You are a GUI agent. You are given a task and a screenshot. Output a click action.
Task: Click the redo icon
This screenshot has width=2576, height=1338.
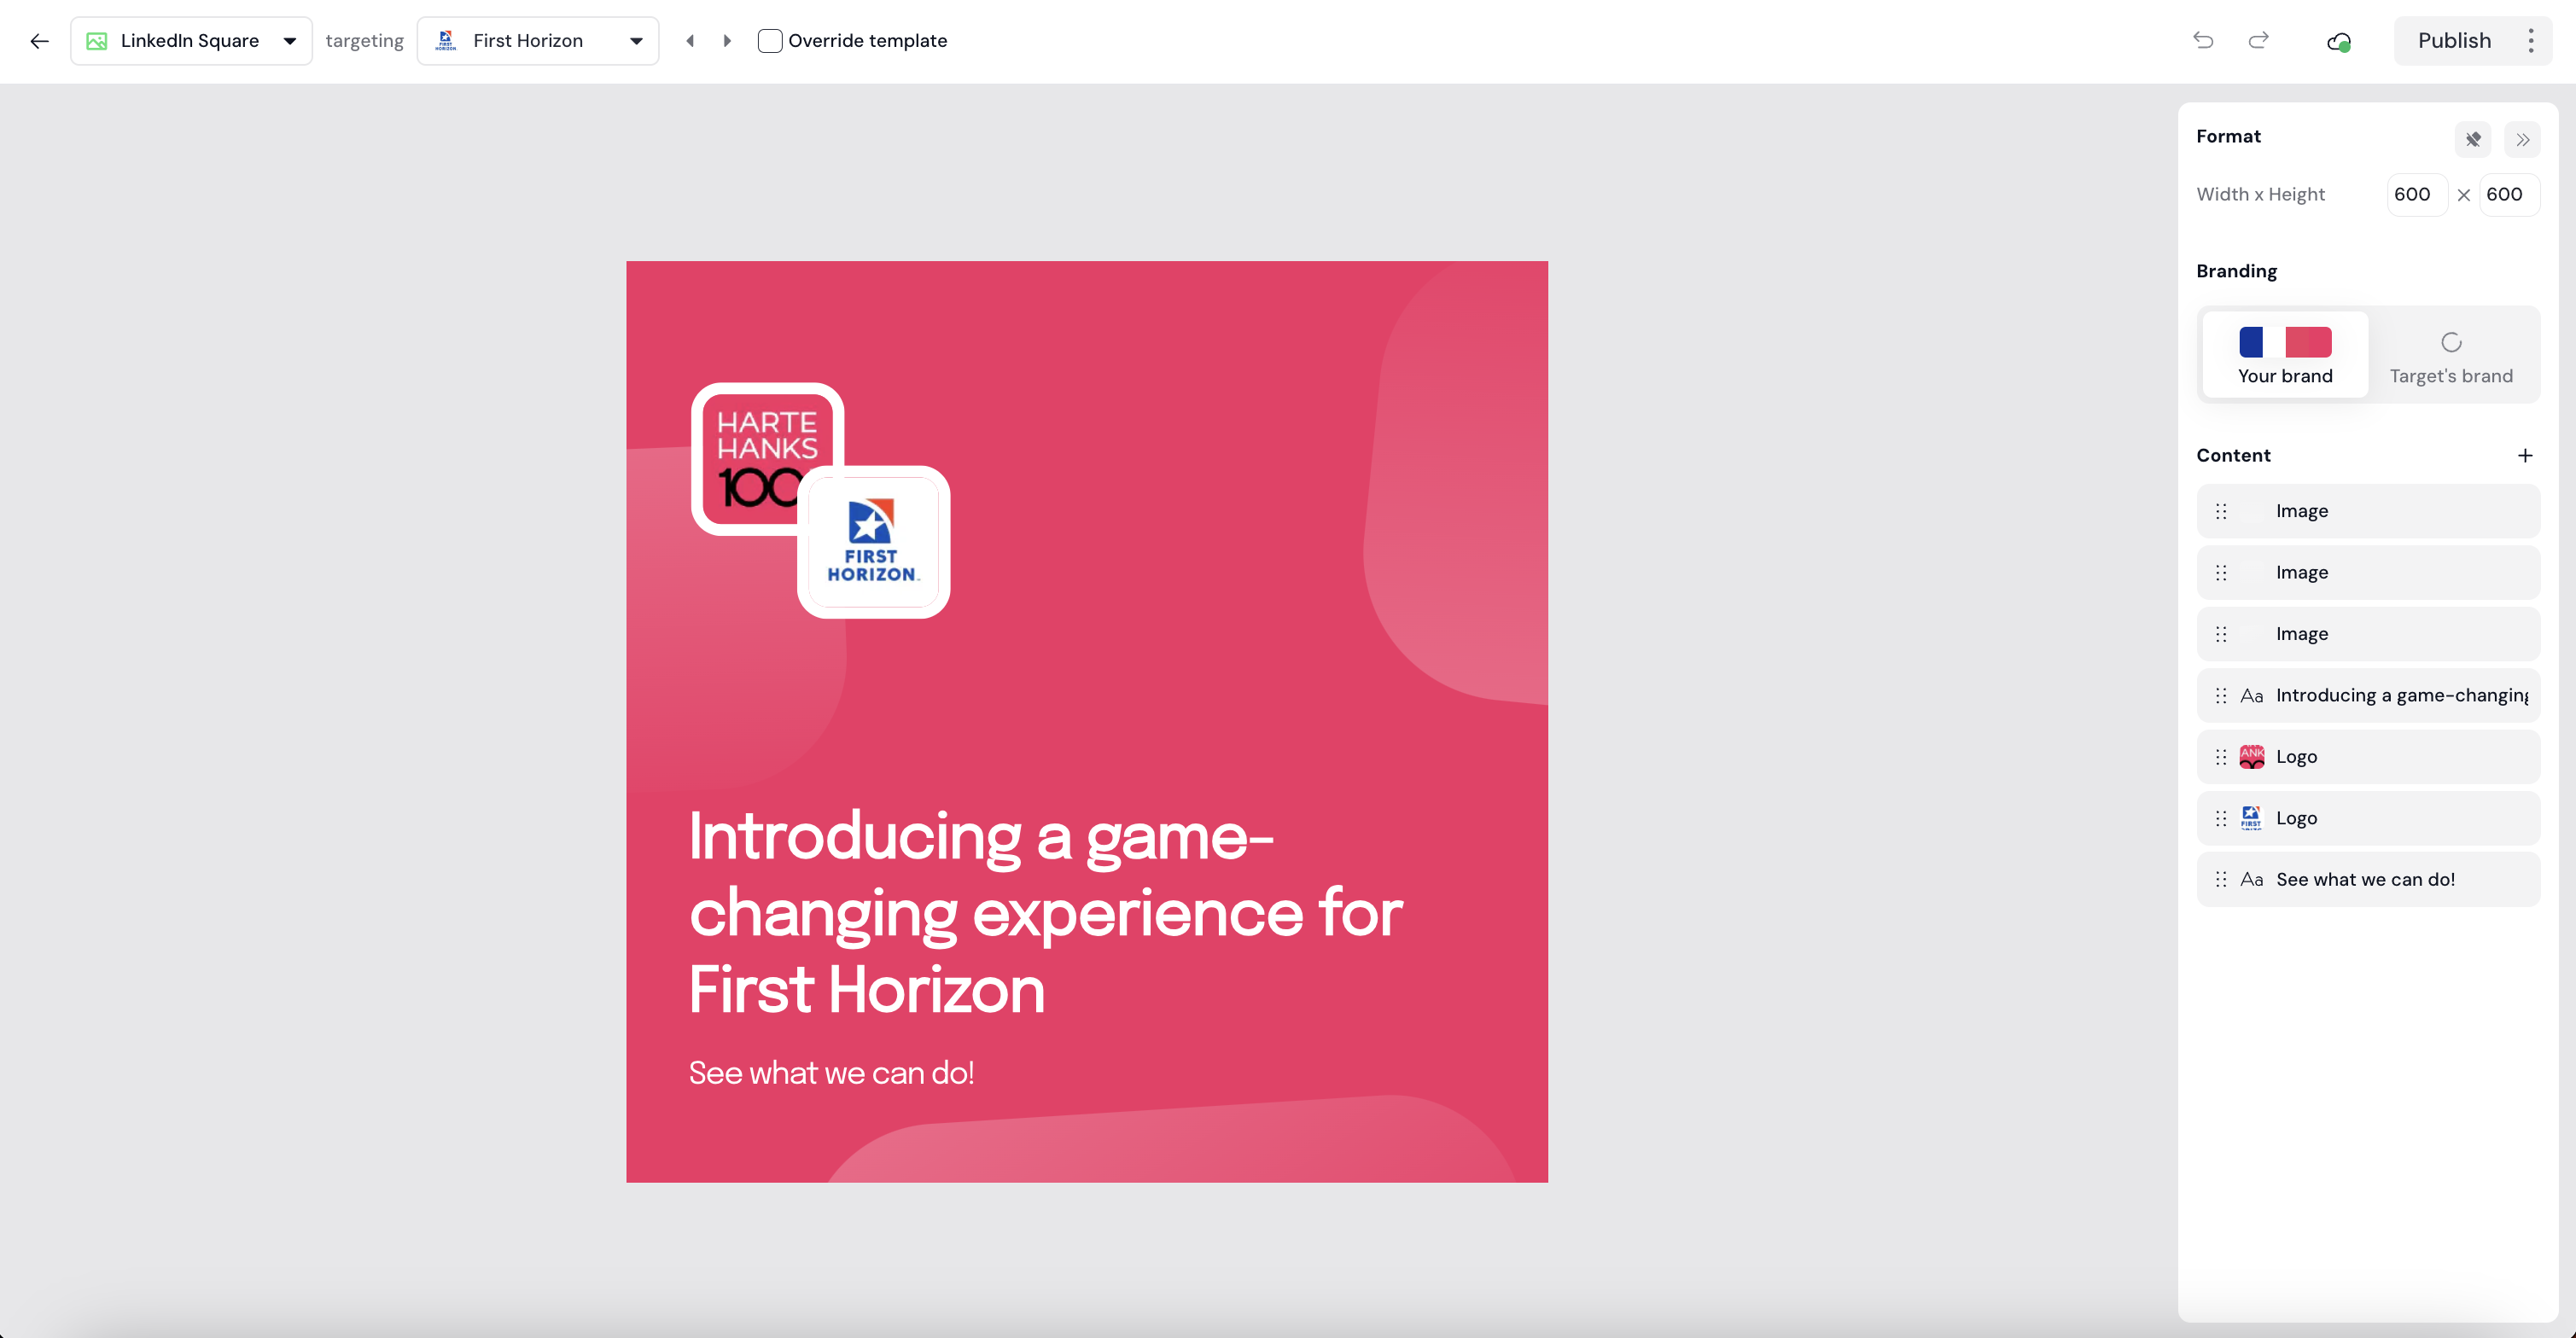(x=2258, y=40)
